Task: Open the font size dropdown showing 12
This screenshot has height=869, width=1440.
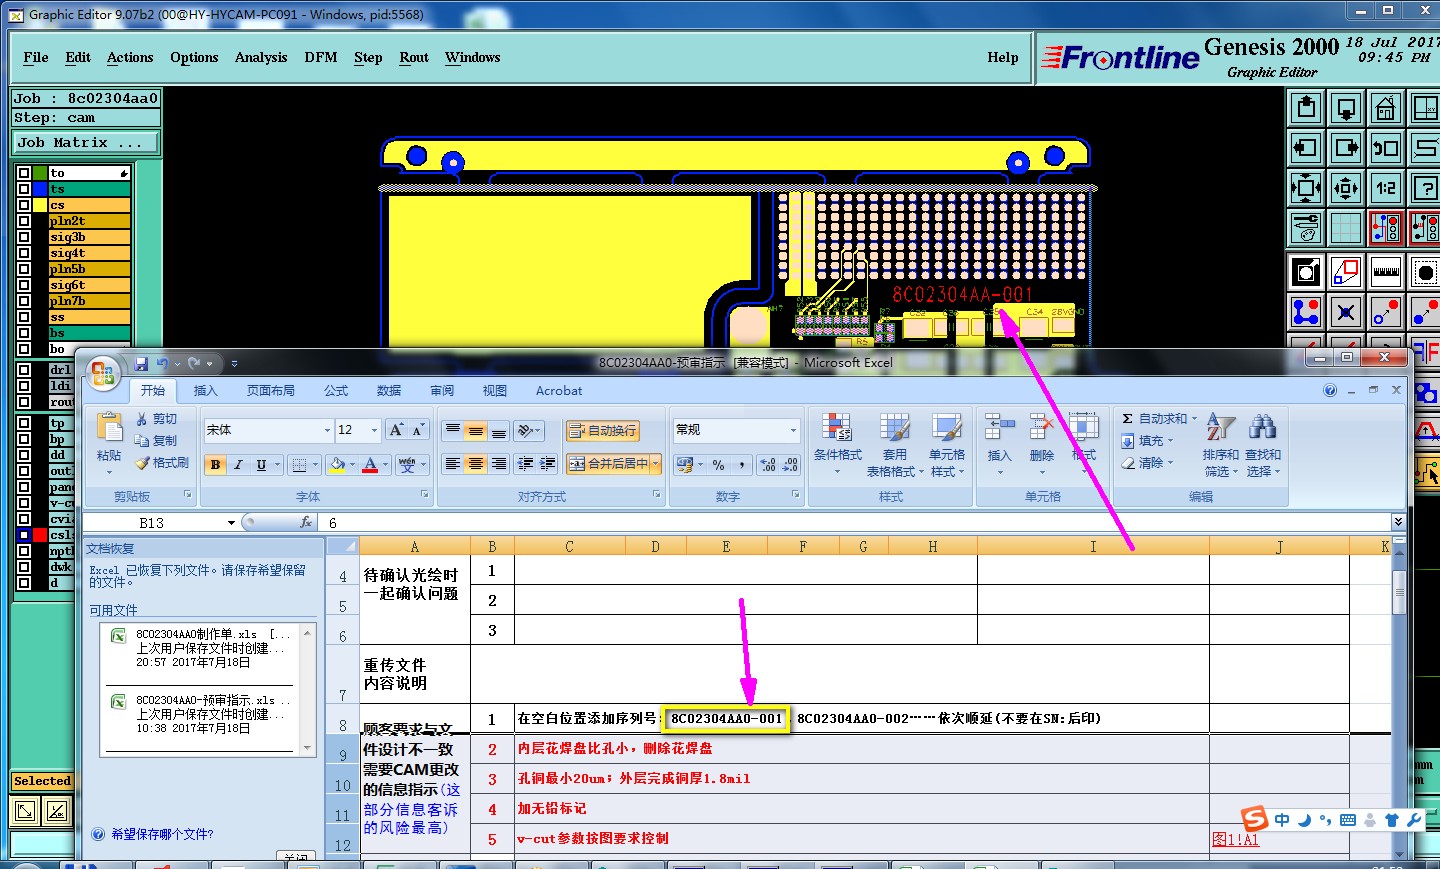Action: 375,430
